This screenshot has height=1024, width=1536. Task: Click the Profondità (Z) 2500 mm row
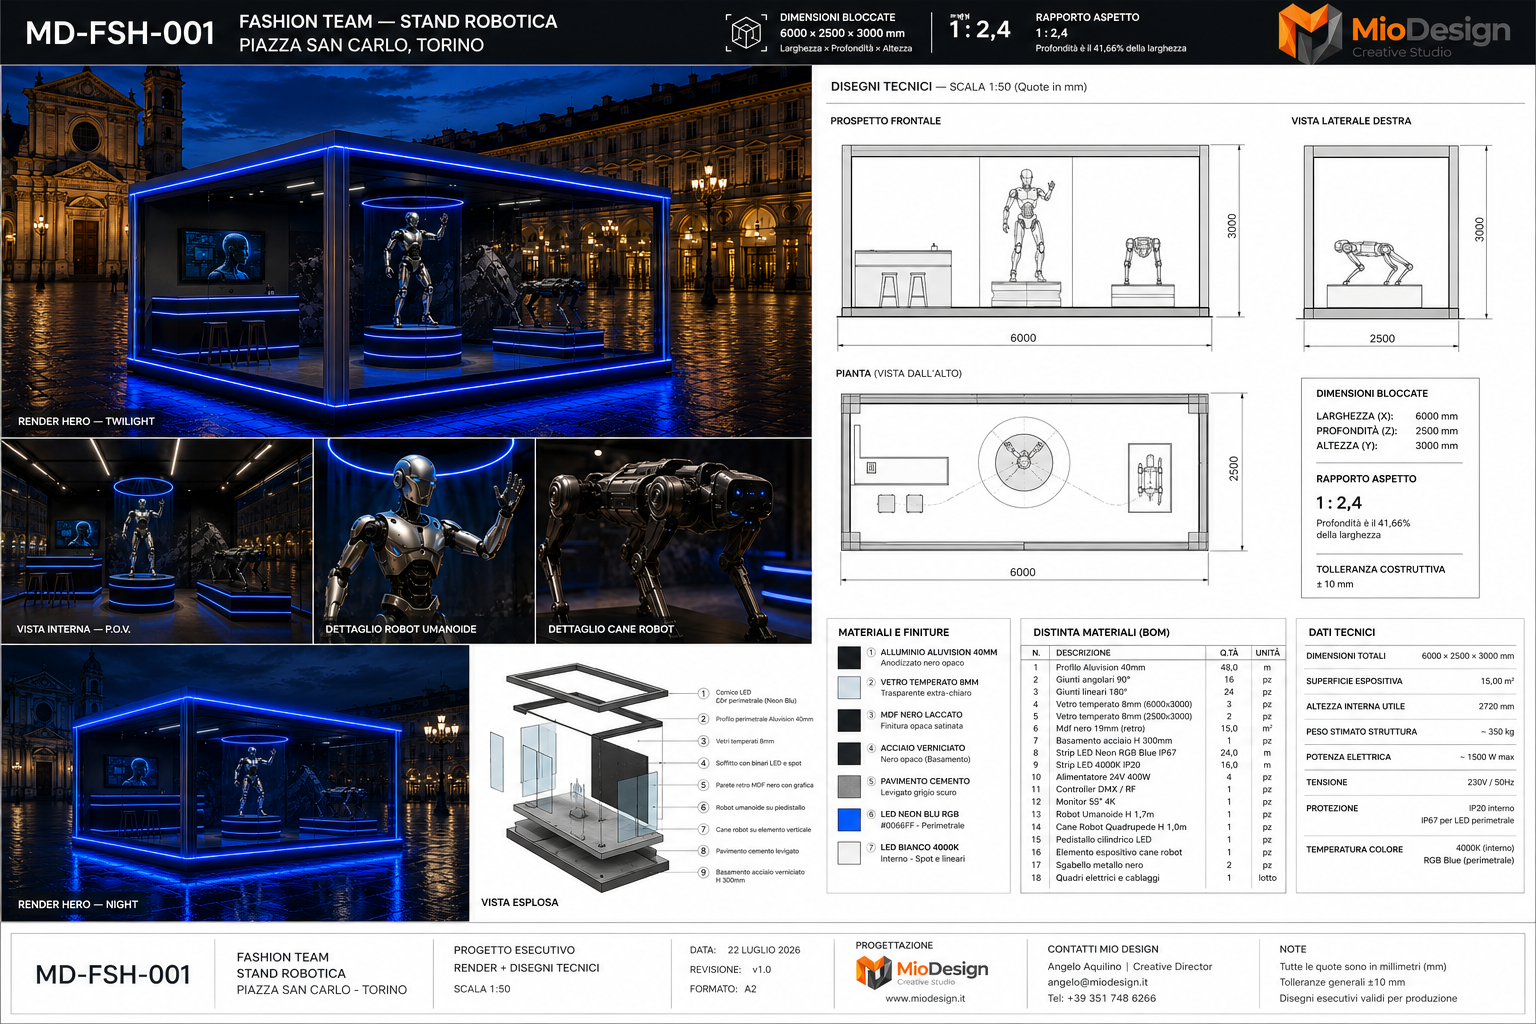(1387, 431)
